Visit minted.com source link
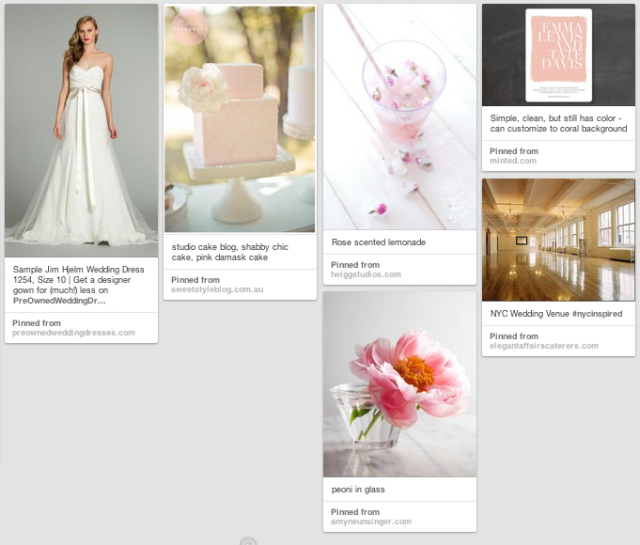This screenshot has height=545, width=640. click(x=513, y=160)
